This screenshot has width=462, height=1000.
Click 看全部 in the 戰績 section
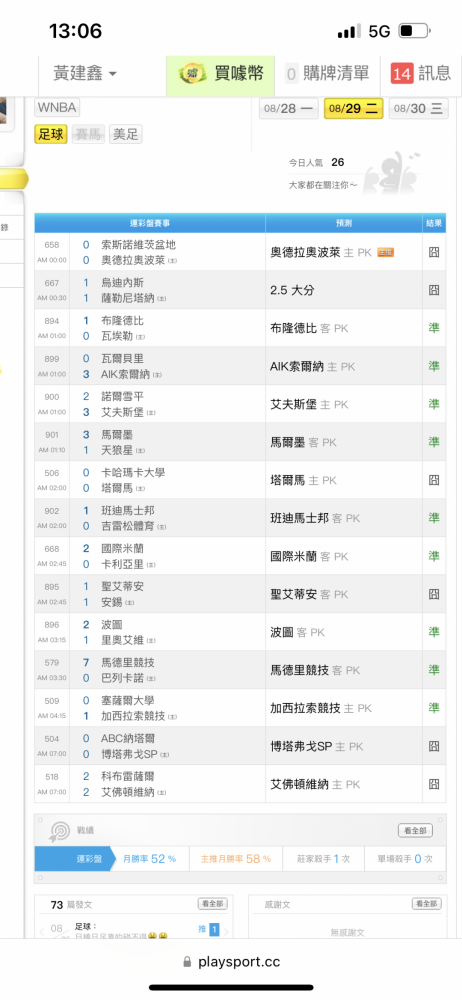coord(415,830)
